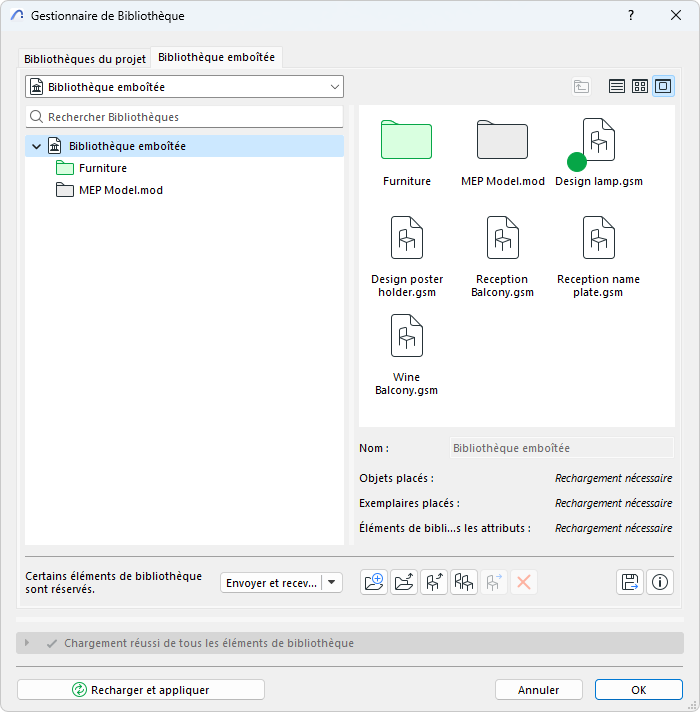Click the add library folder icon
The height and width of the screenshot is (712, 700).
374,582
